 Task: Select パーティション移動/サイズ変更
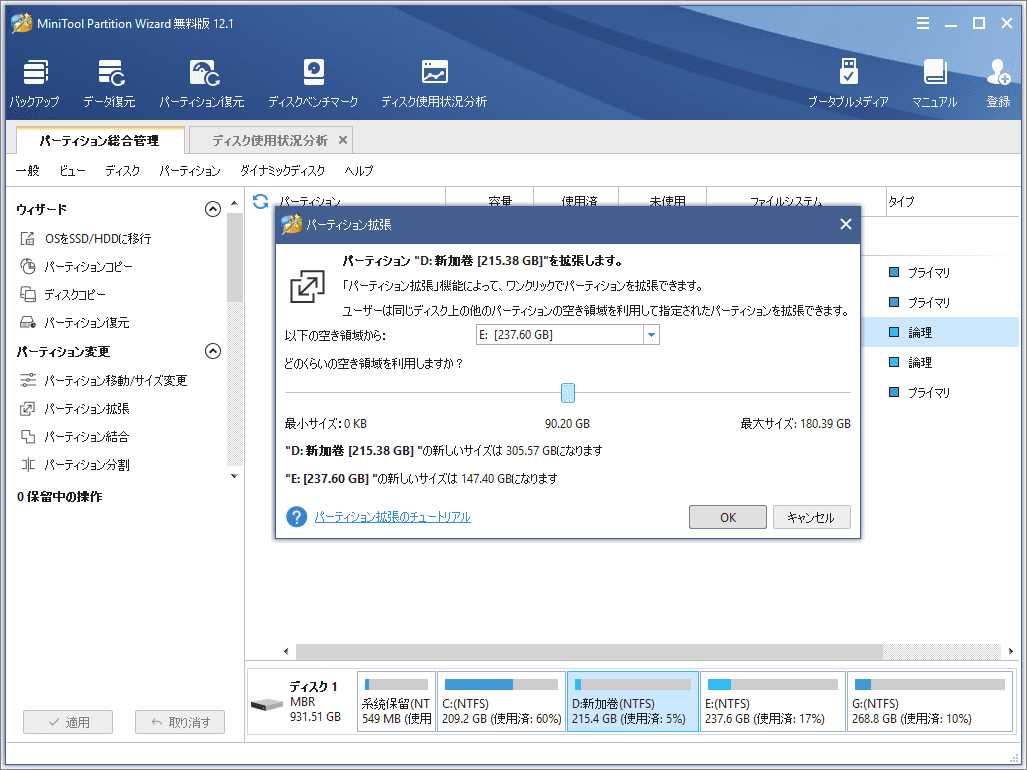click(x=103, y=380)
